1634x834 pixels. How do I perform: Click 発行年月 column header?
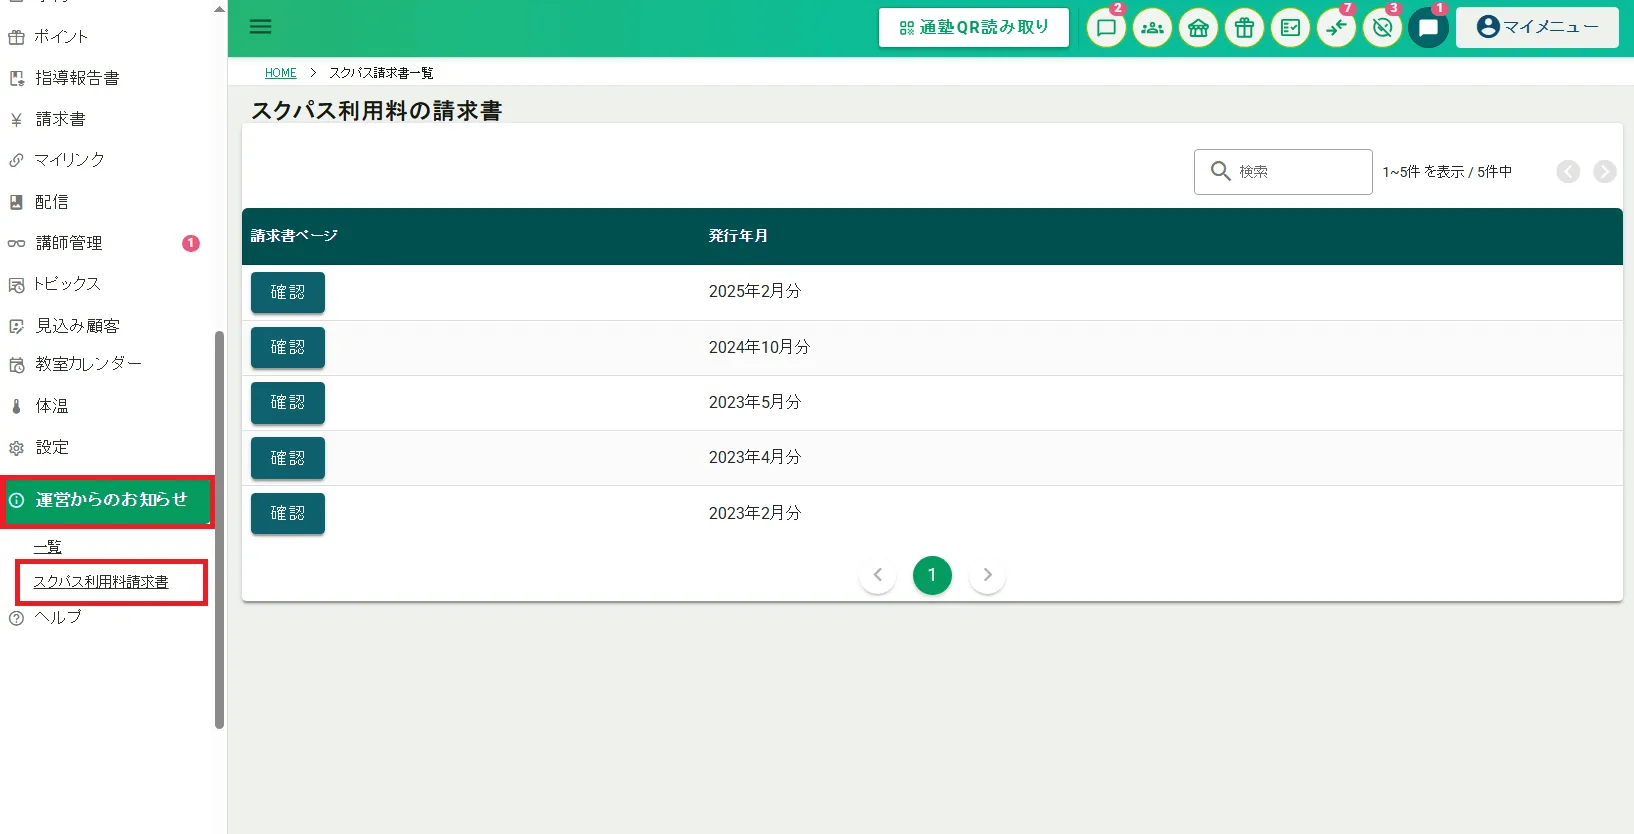point(738,236)
